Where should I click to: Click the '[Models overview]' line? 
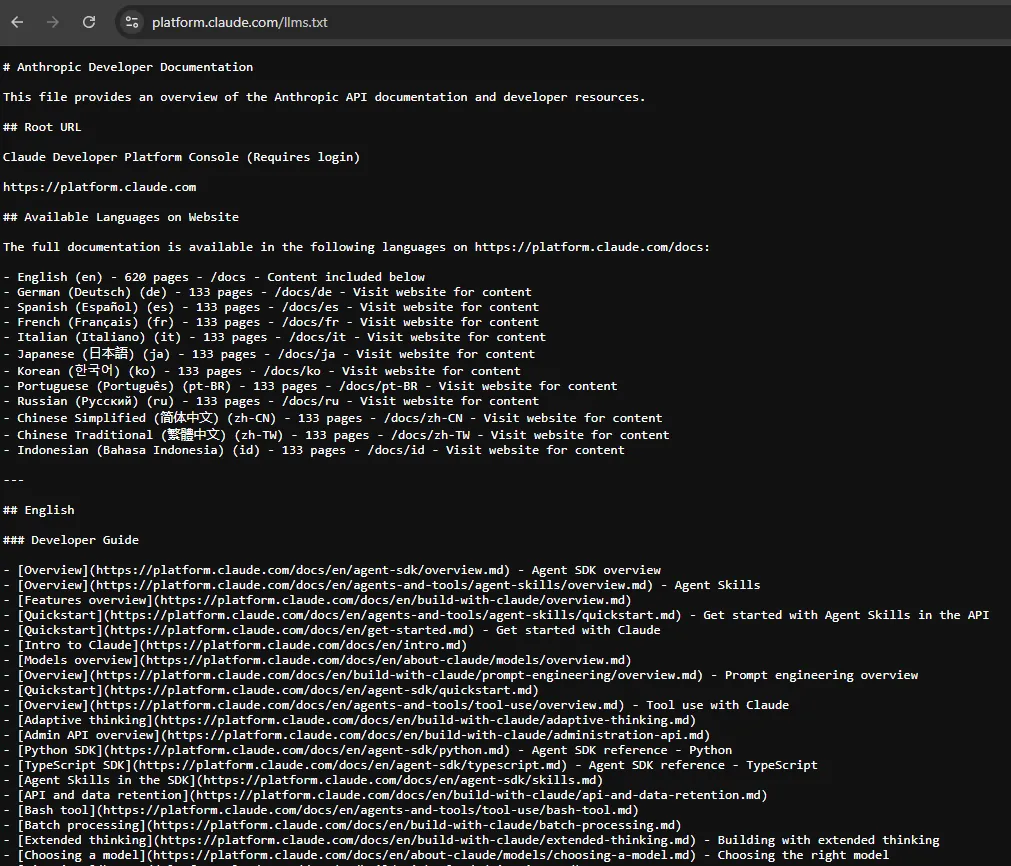tap(317, 660)
